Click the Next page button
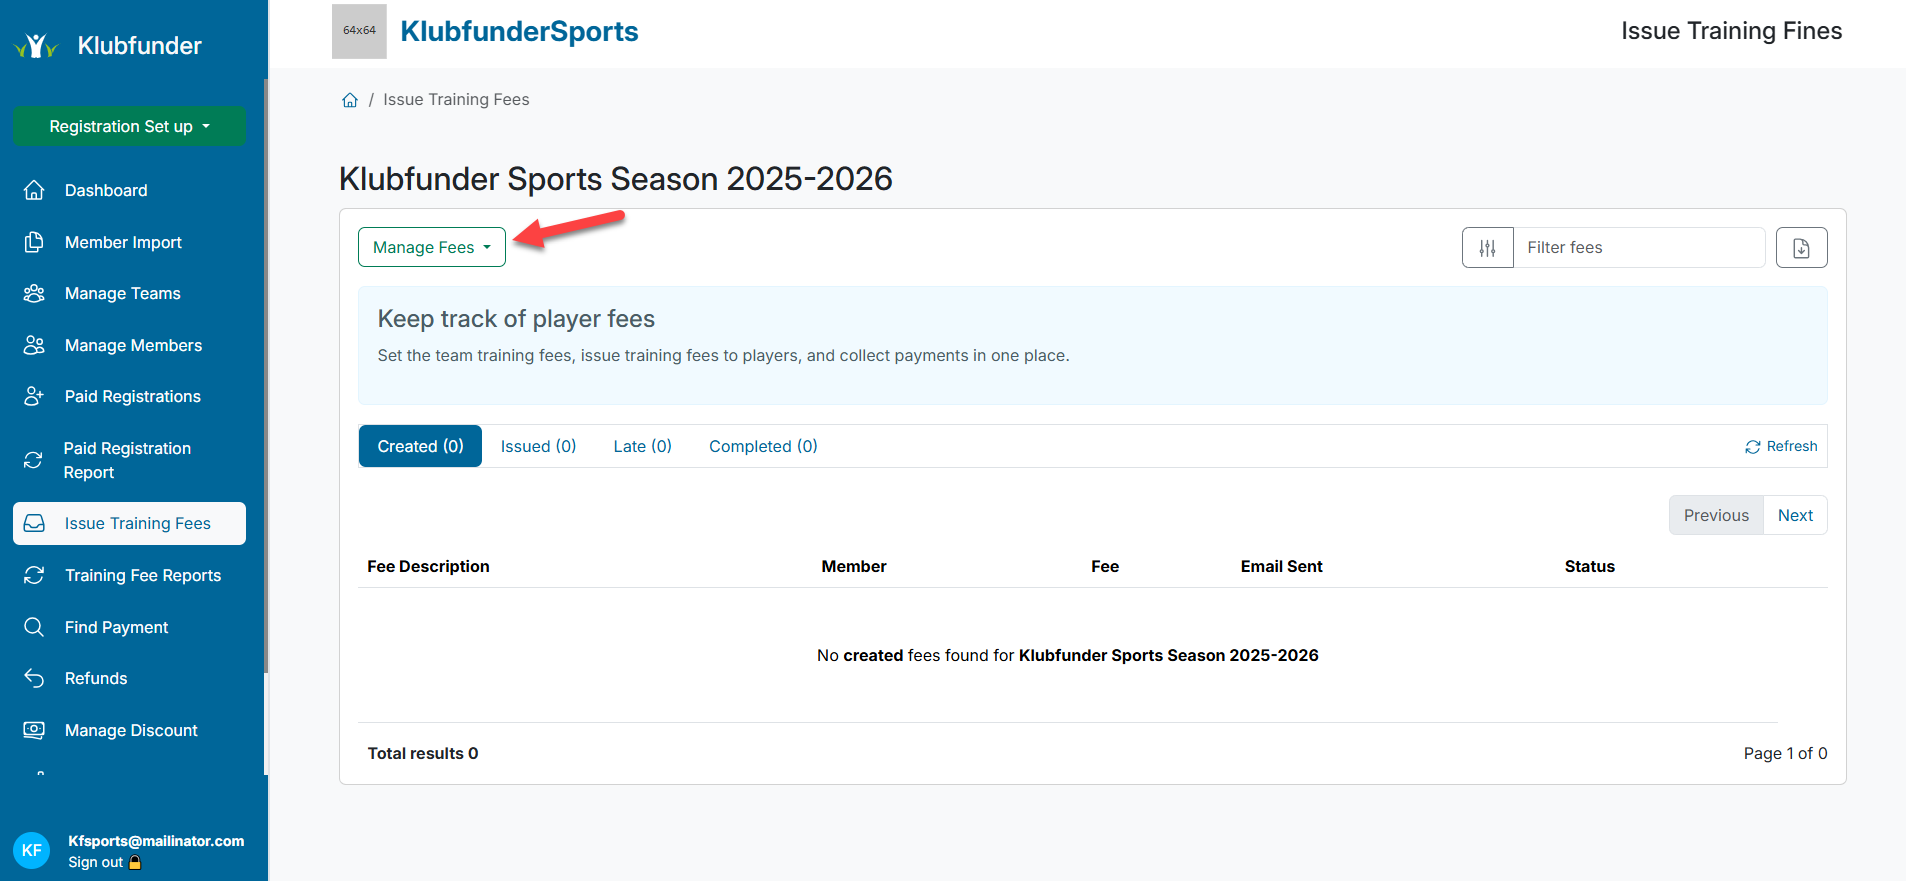Screen dimensions: 1906x881 click(x=1795, y=516)
